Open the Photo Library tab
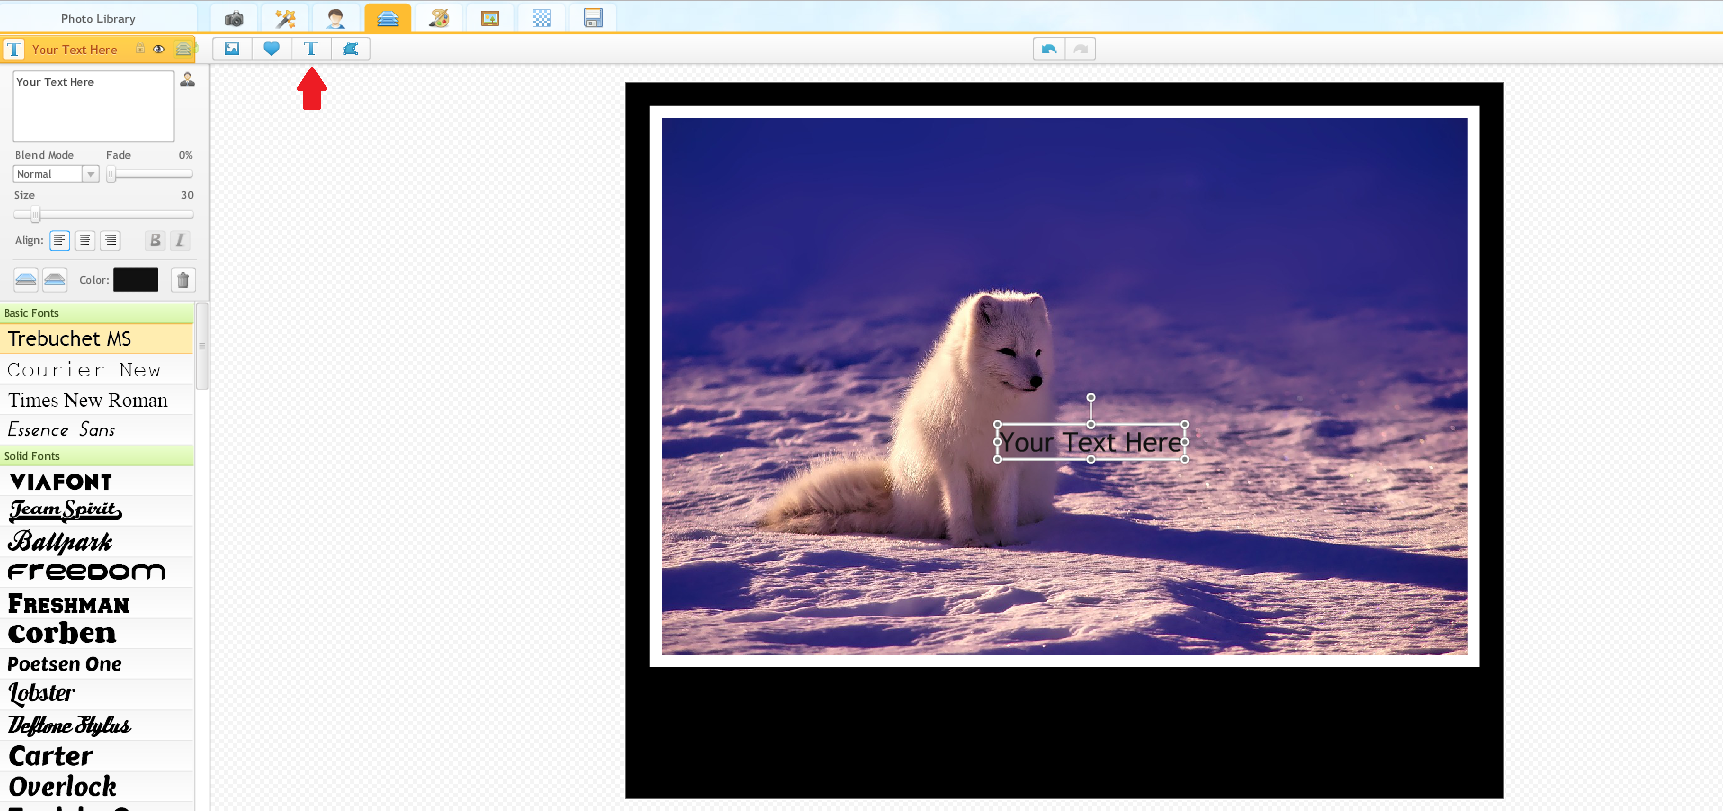 [98, 19]
